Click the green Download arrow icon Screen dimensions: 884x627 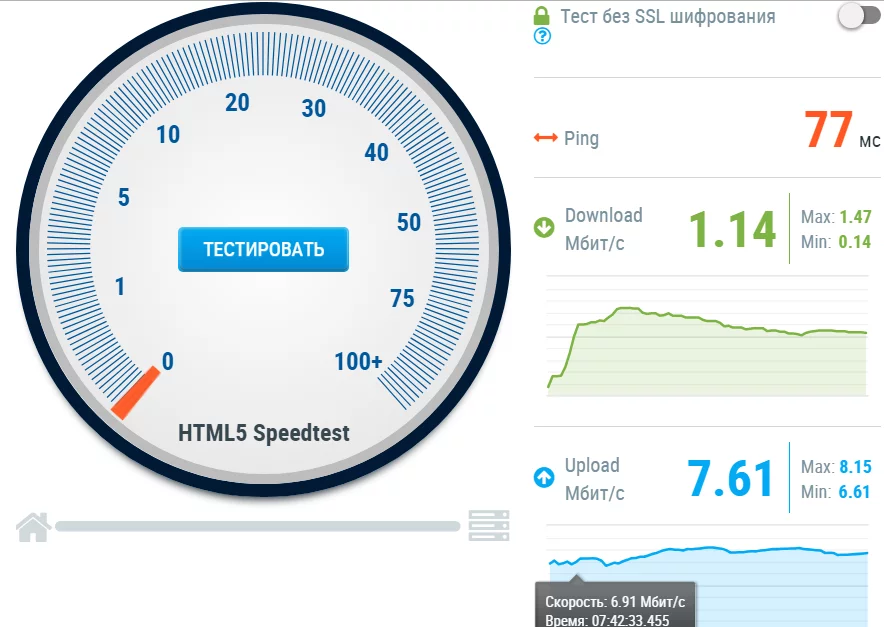coord(544,228)
